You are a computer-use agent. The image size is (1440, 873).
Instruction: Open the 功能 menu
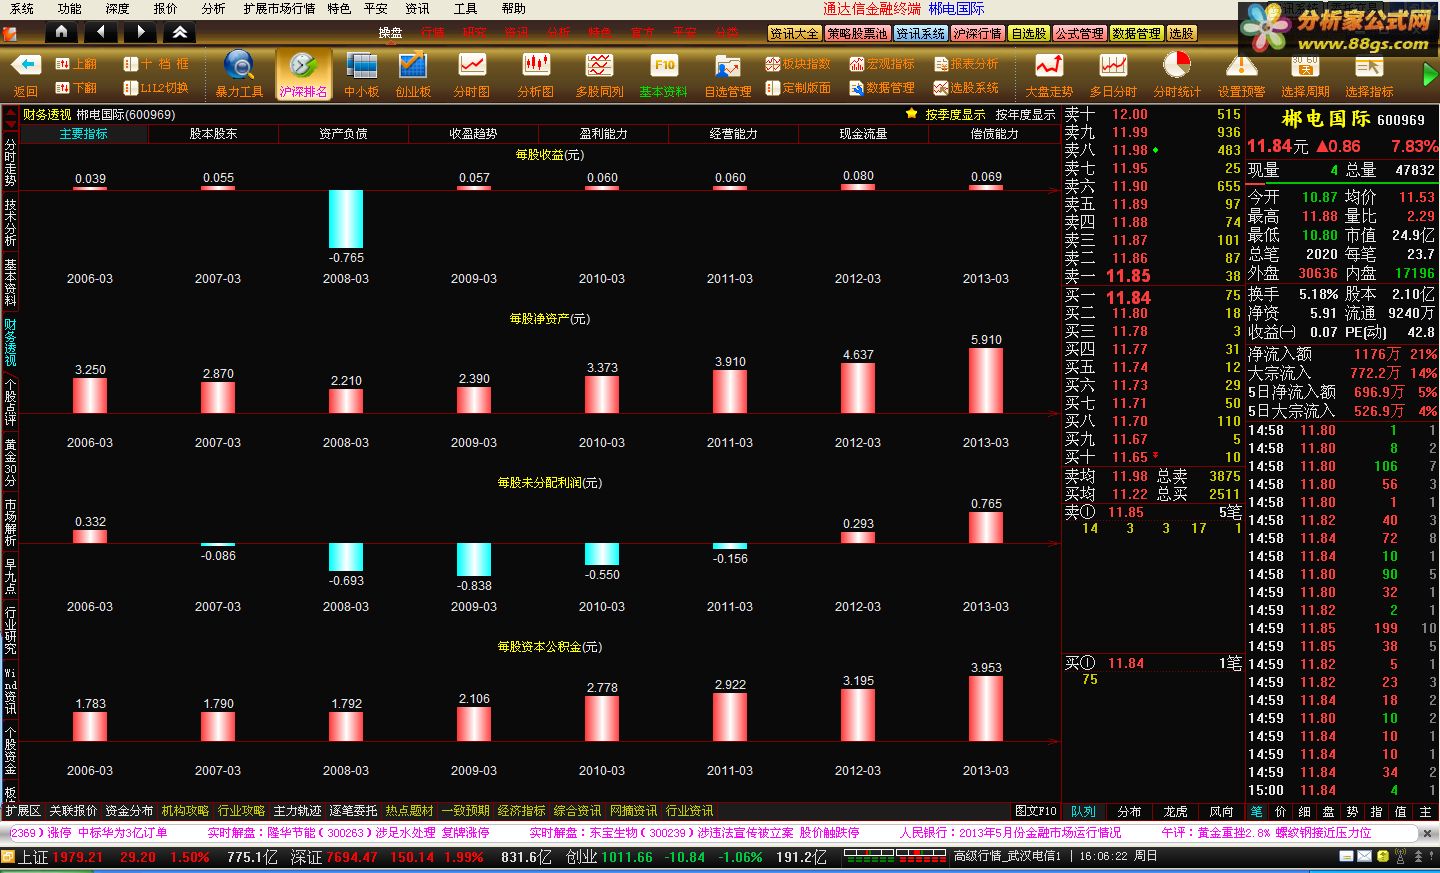[x=69, y=9]
